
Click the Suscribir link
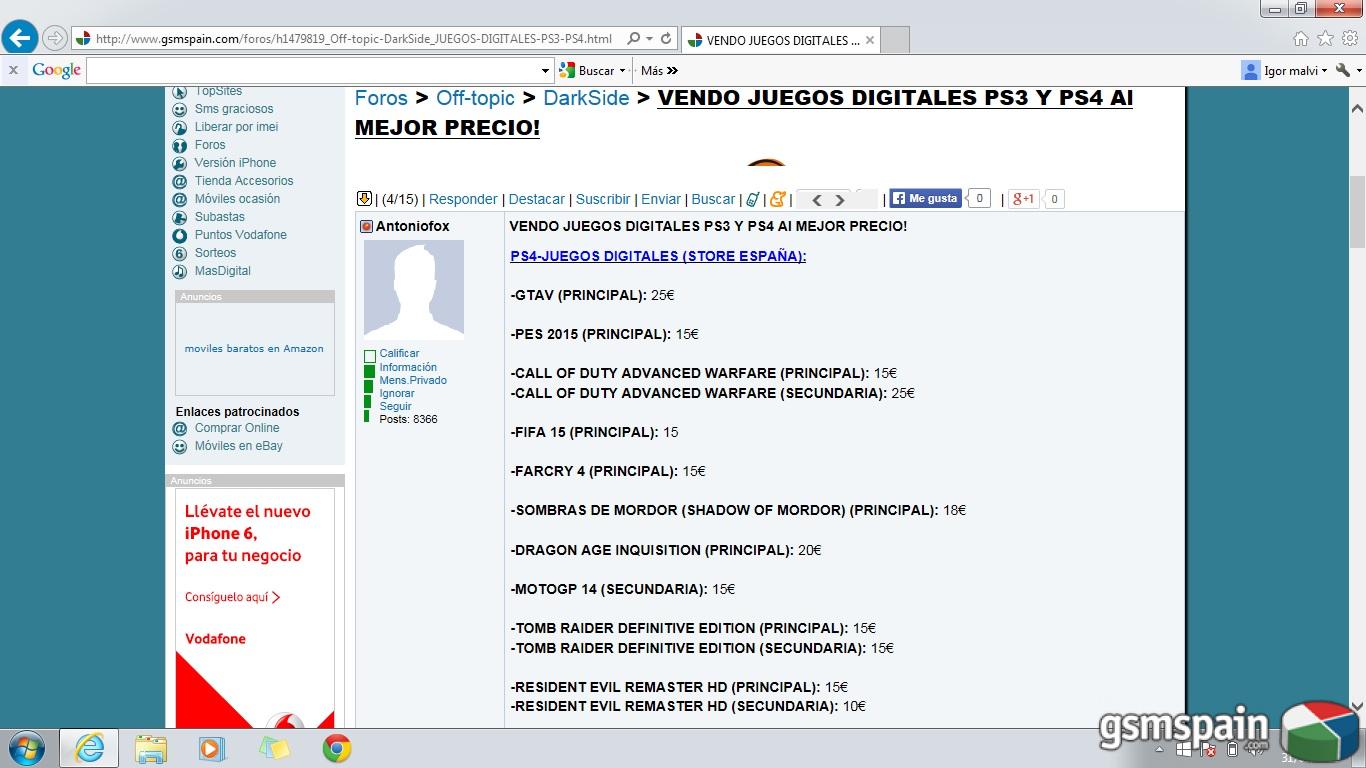(603, 199)
